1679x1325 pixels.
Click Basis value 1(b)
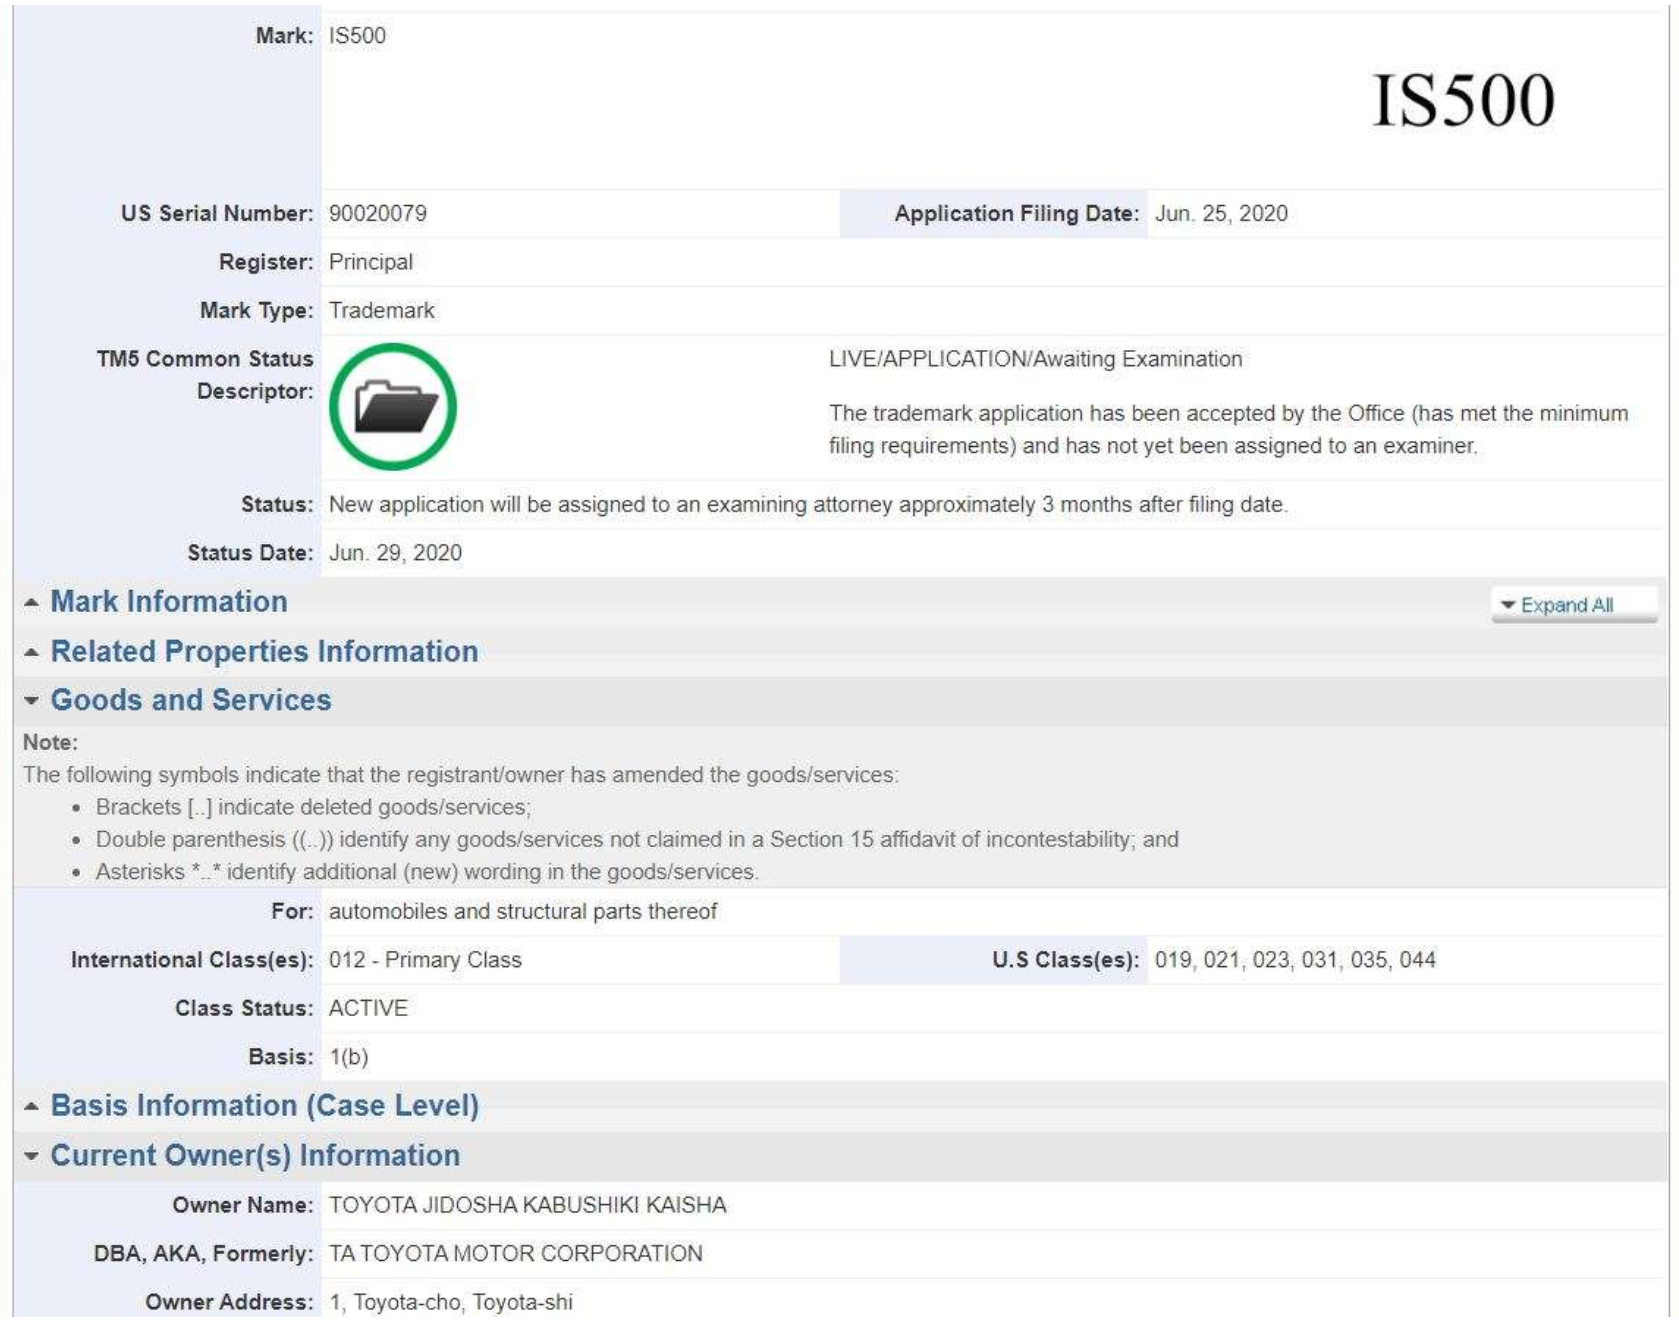[x=349, y=1057]
